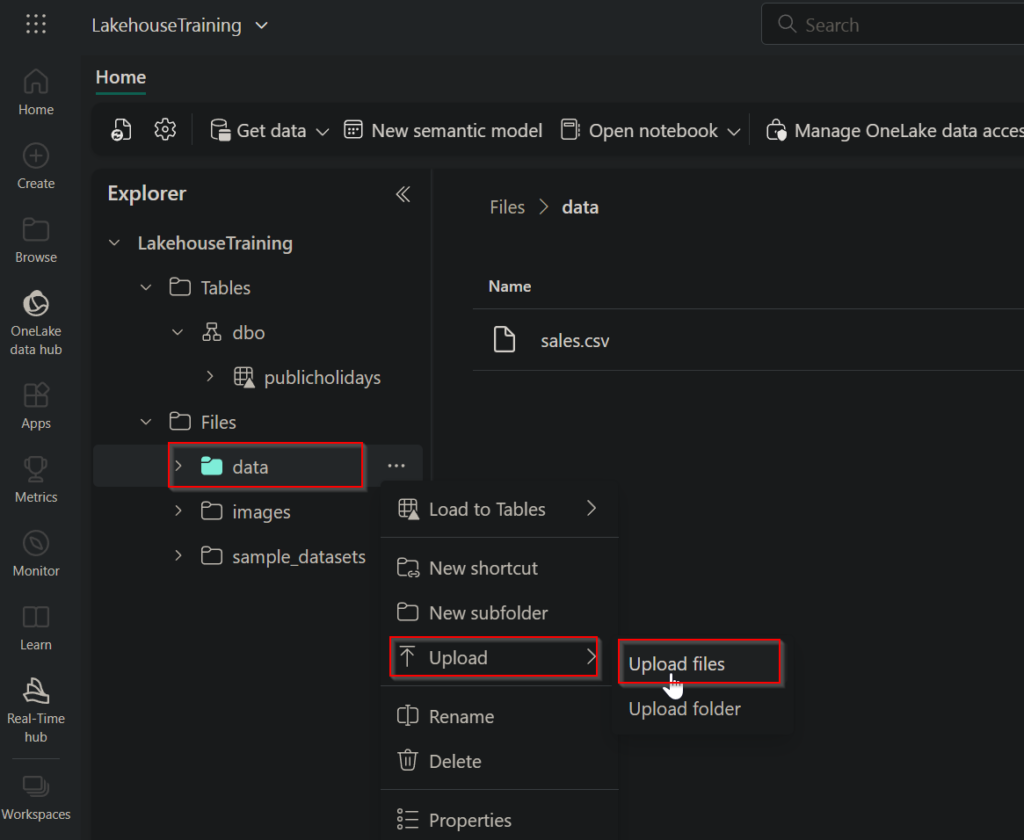1024x840 pixels.
Task: Open the Monitor hub
Action: (x=36, y=553)
